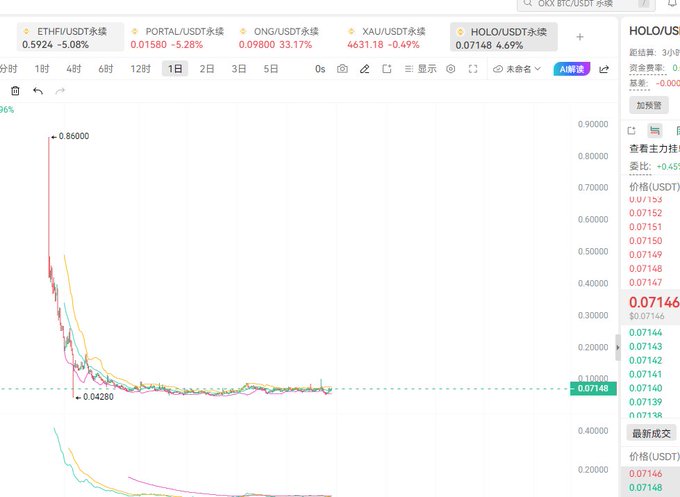Select the 1日 timeframe
This screenshot has width=680, height=497.
[x=175, y=69]
